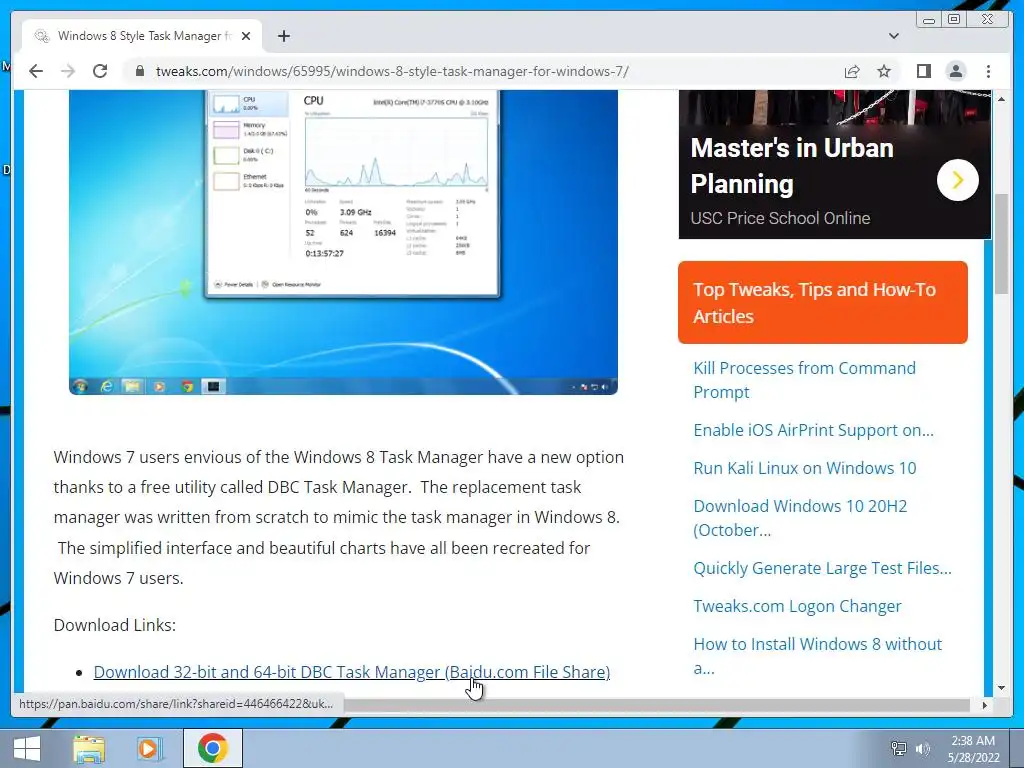Open a new tab
The width and height of the screenshot is (1024, 768).
283,36
